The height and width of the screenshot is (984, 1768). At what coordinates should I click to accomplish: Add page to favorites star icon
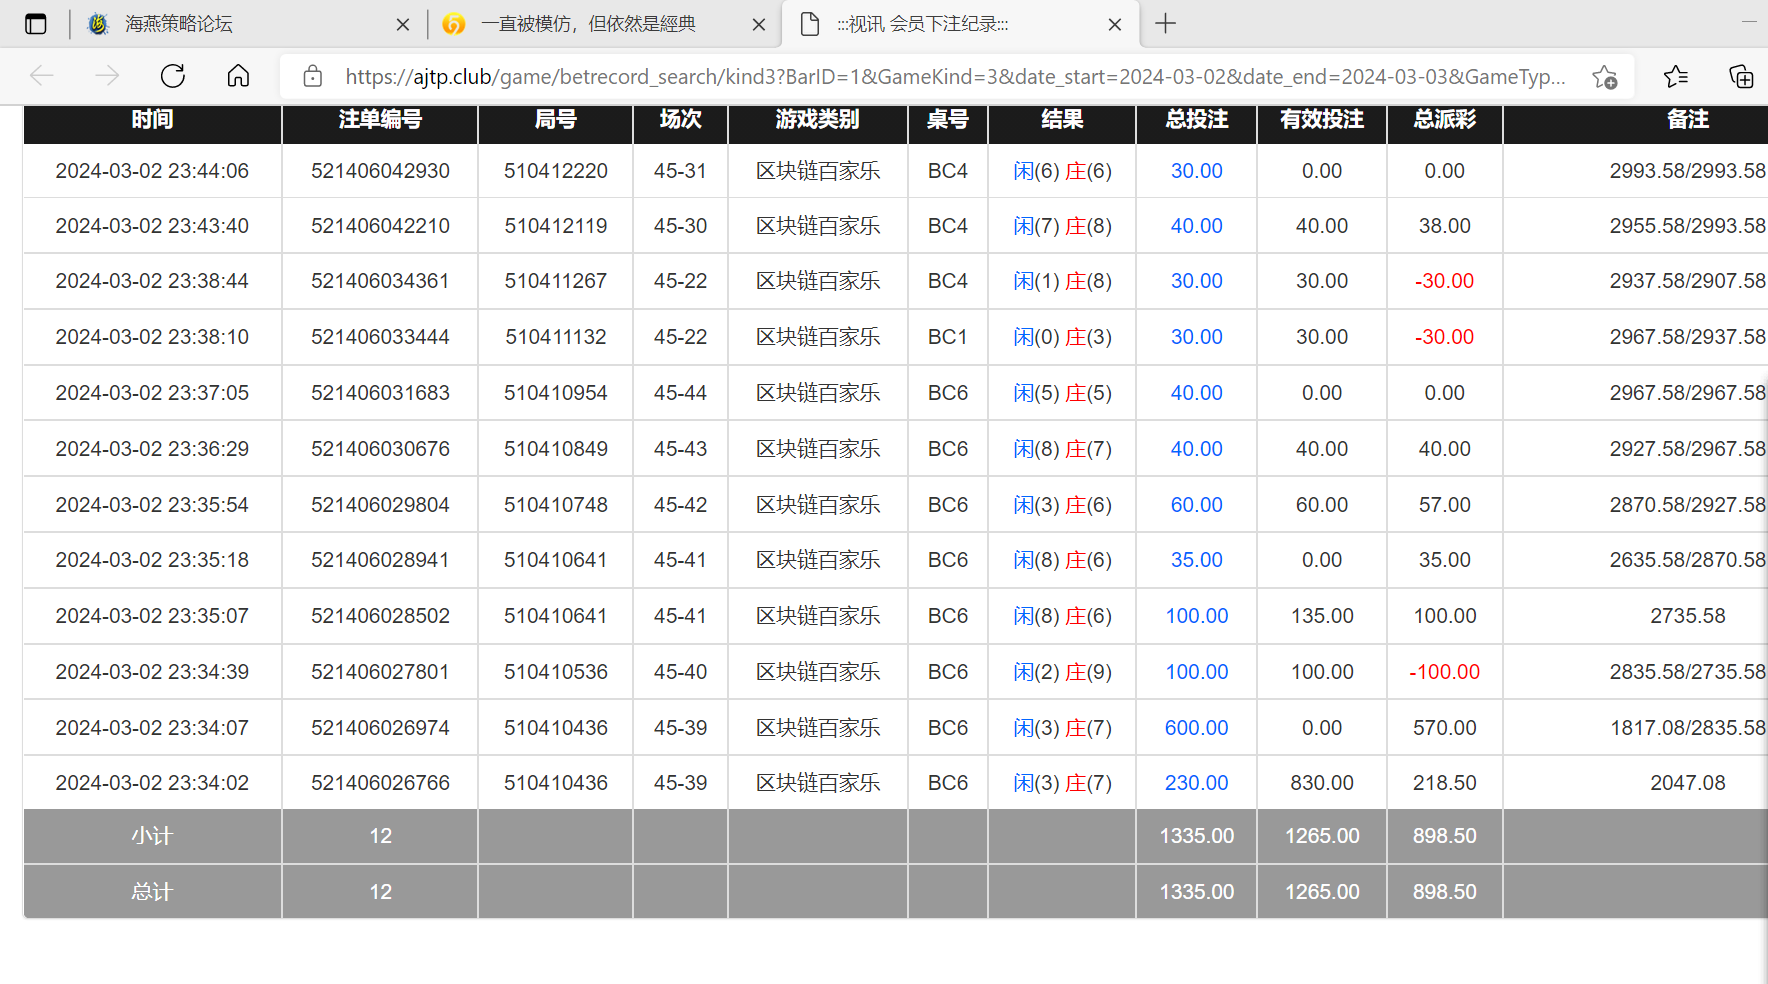[x=1605, y=77]
